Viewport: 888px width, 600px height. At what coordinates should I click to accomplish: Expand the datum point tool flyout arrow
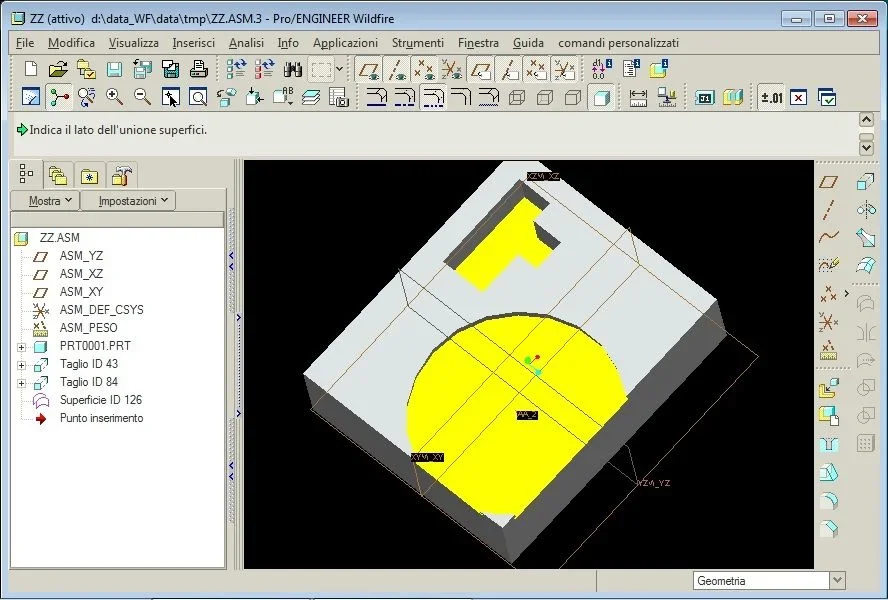pos(847,293)
